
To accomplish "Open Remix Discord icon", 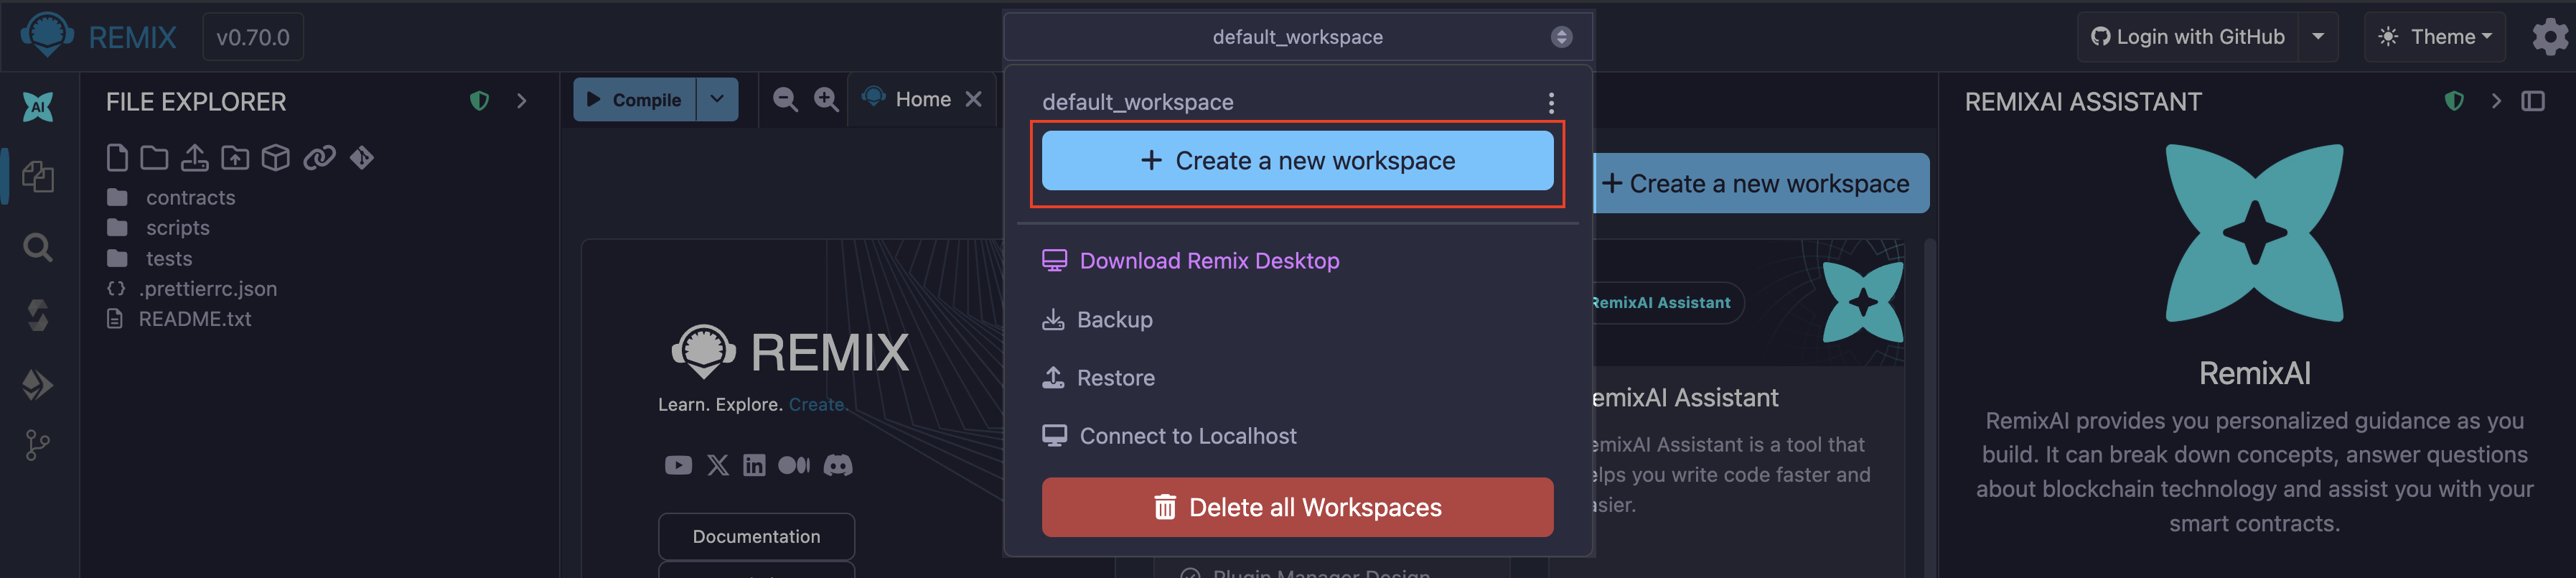I will point(838,466).
